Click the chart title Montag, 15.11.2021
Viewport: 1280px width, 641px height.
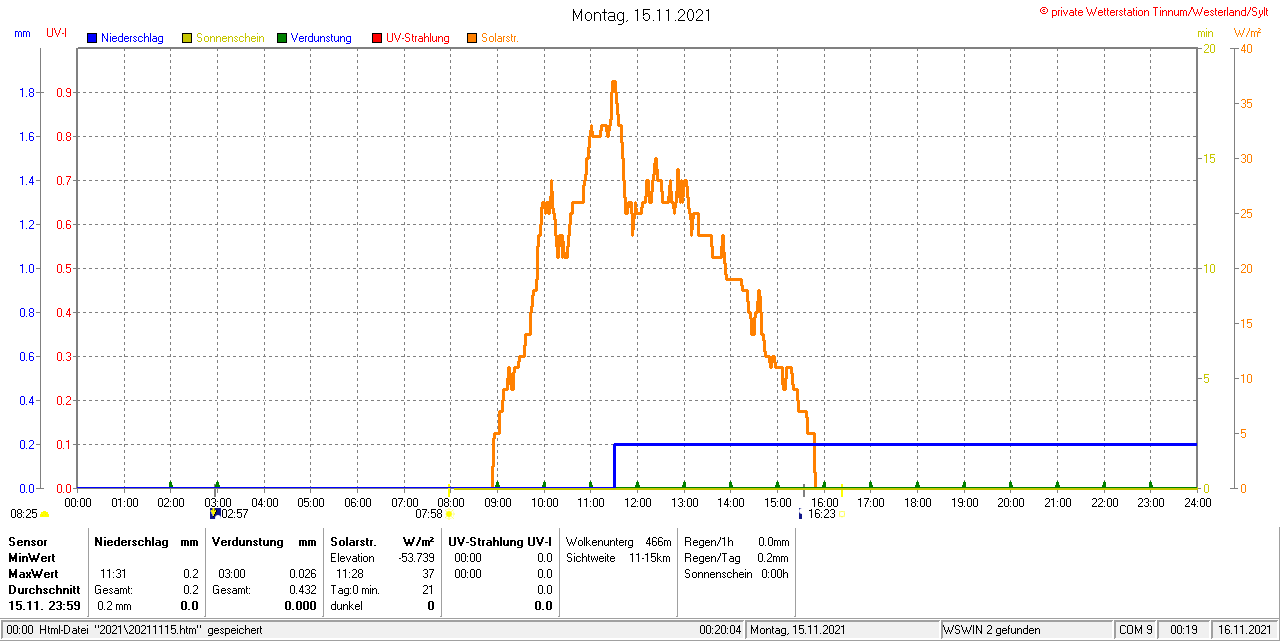click(642, 15)
